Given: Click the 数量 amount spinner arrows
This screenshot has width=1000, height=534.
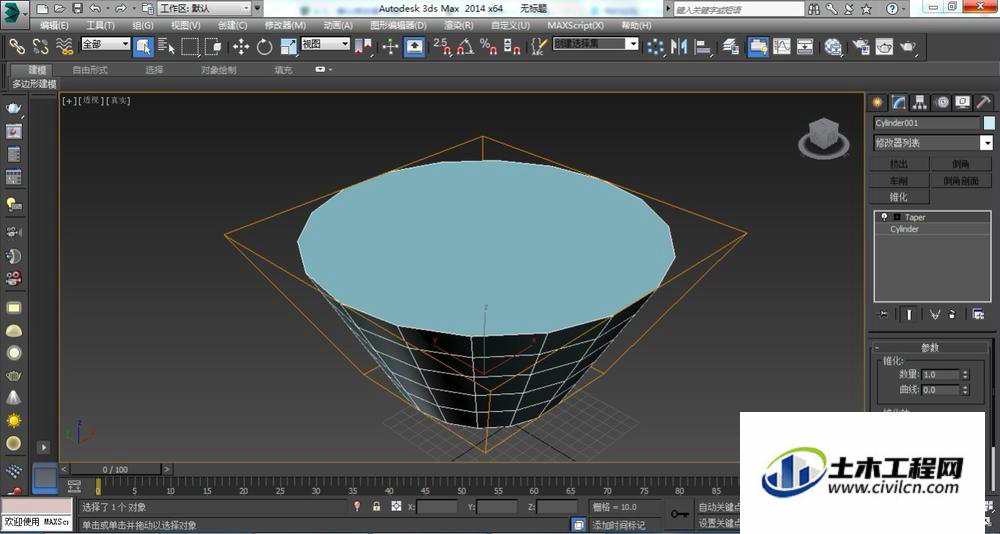Looking at the screenshot, I should point(965,375).
